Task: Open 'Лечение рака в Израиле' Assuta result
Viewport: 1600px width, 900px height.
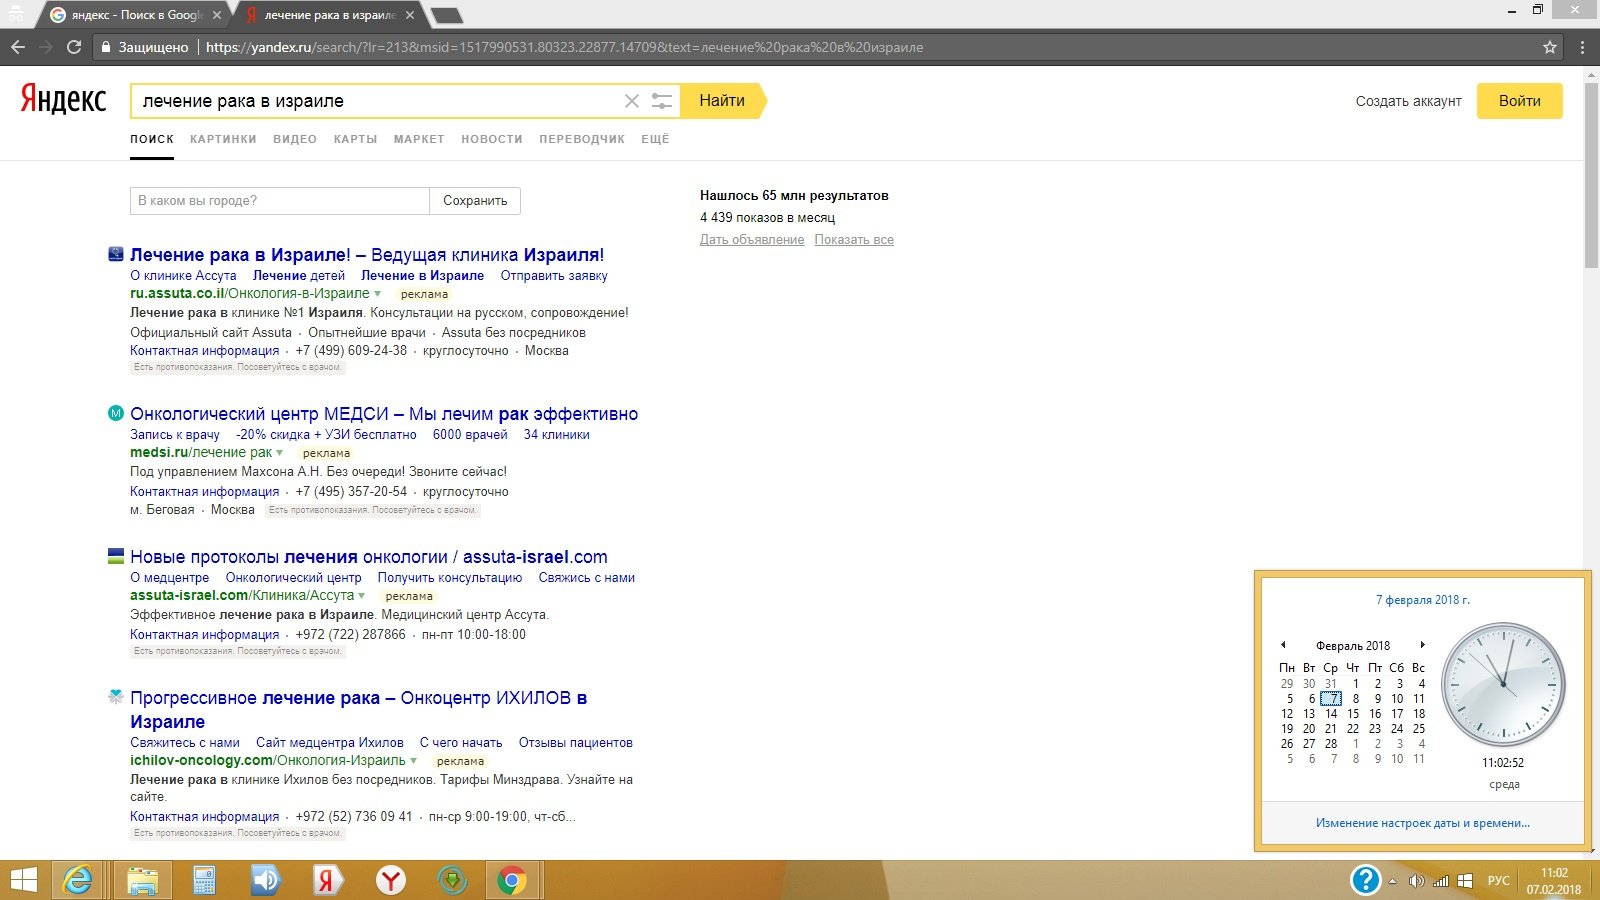Action: coord(367,255)
